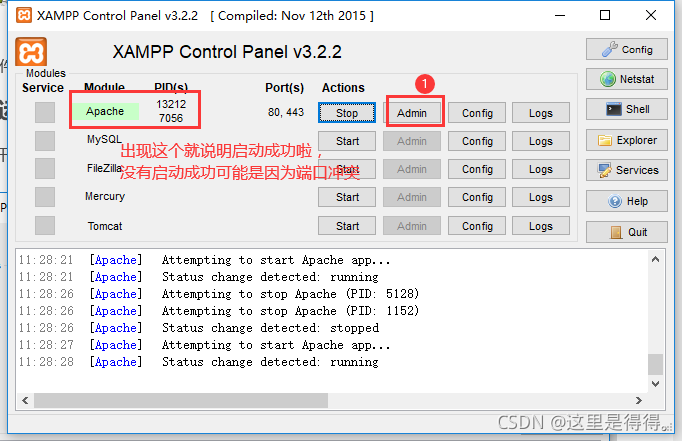
Task: Toggle the Mercury service checkbox
Action: (x=45, y=197)
